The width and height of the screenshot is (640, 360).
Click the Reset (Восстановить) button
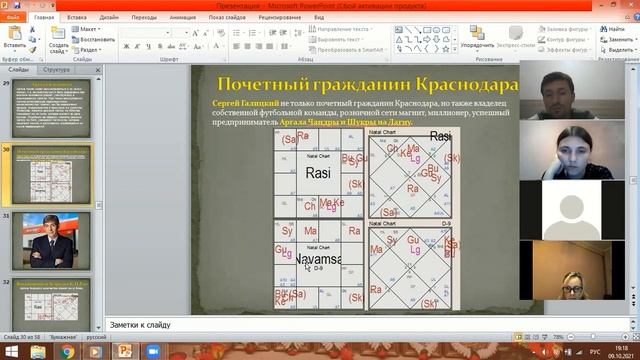click(x=93, y=40)
